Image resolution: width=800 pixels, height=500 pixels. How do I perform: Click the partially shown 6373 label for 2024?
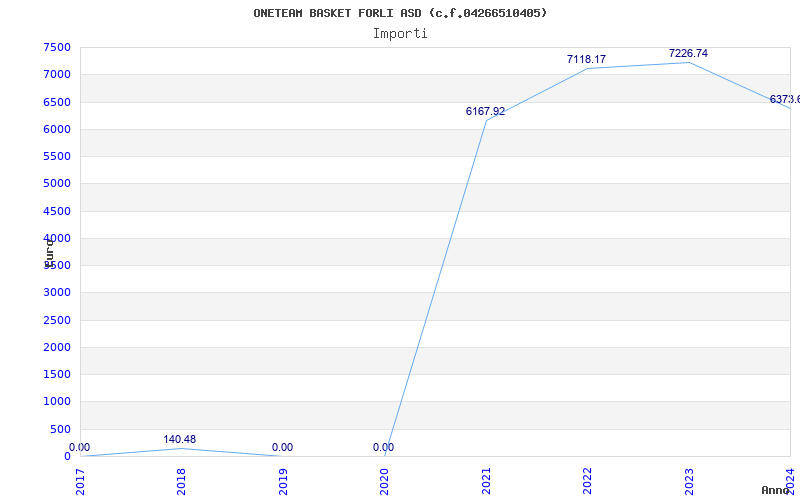coord(785,99)
